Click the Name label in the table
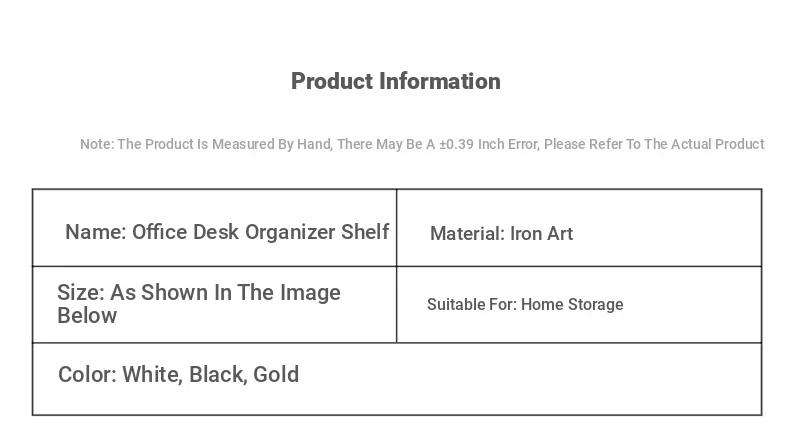 point(95,232)
